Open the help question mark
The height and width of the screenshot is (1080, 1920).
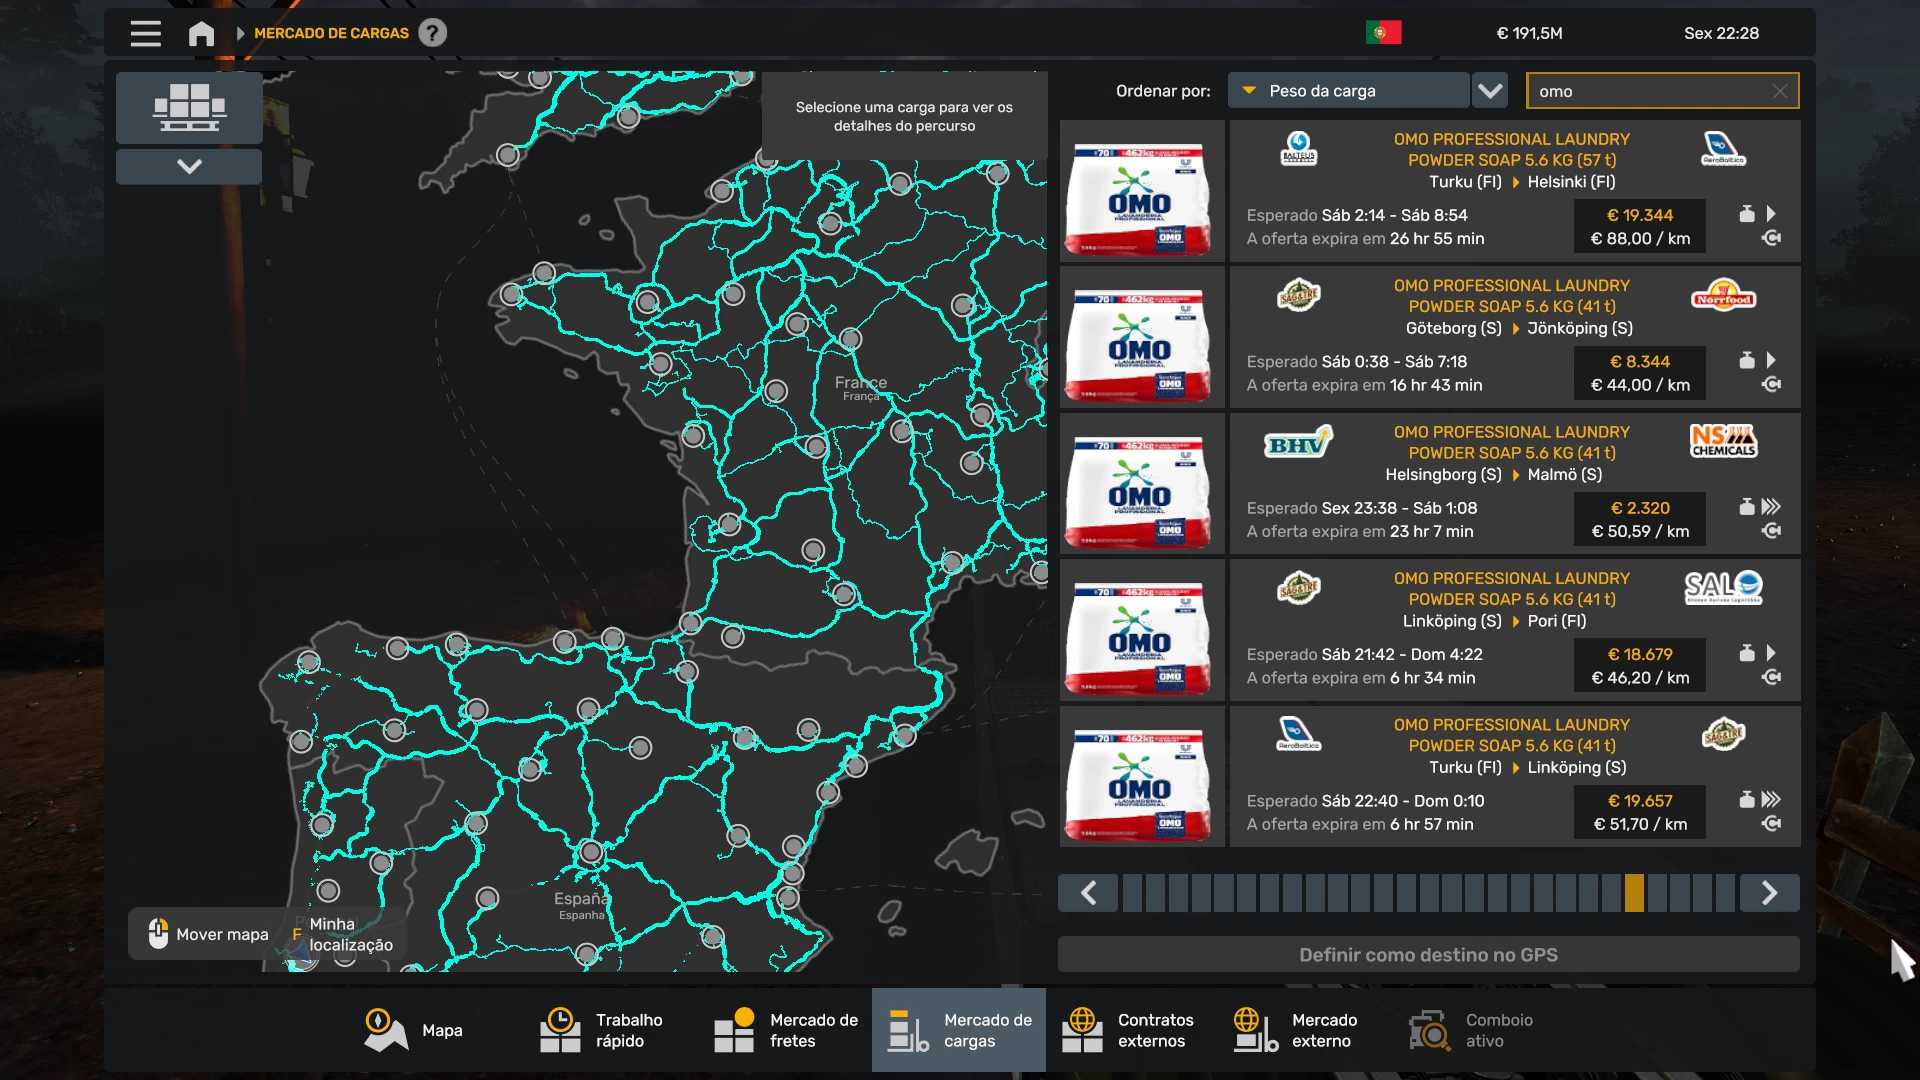tap(432, 33)
